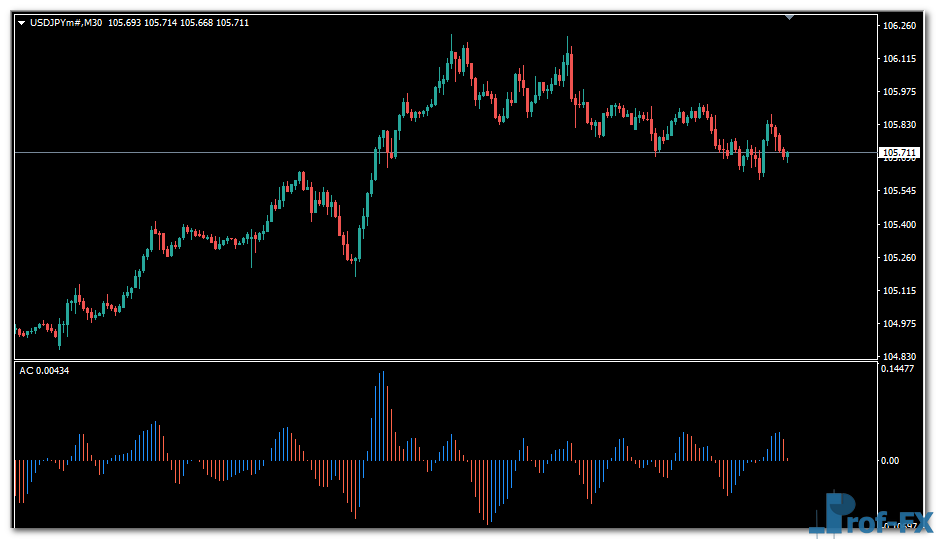Click the candle at the 105.260 dip
Image resolution: width=936 pixels, height=539 pixels.
tap(355, 258)
